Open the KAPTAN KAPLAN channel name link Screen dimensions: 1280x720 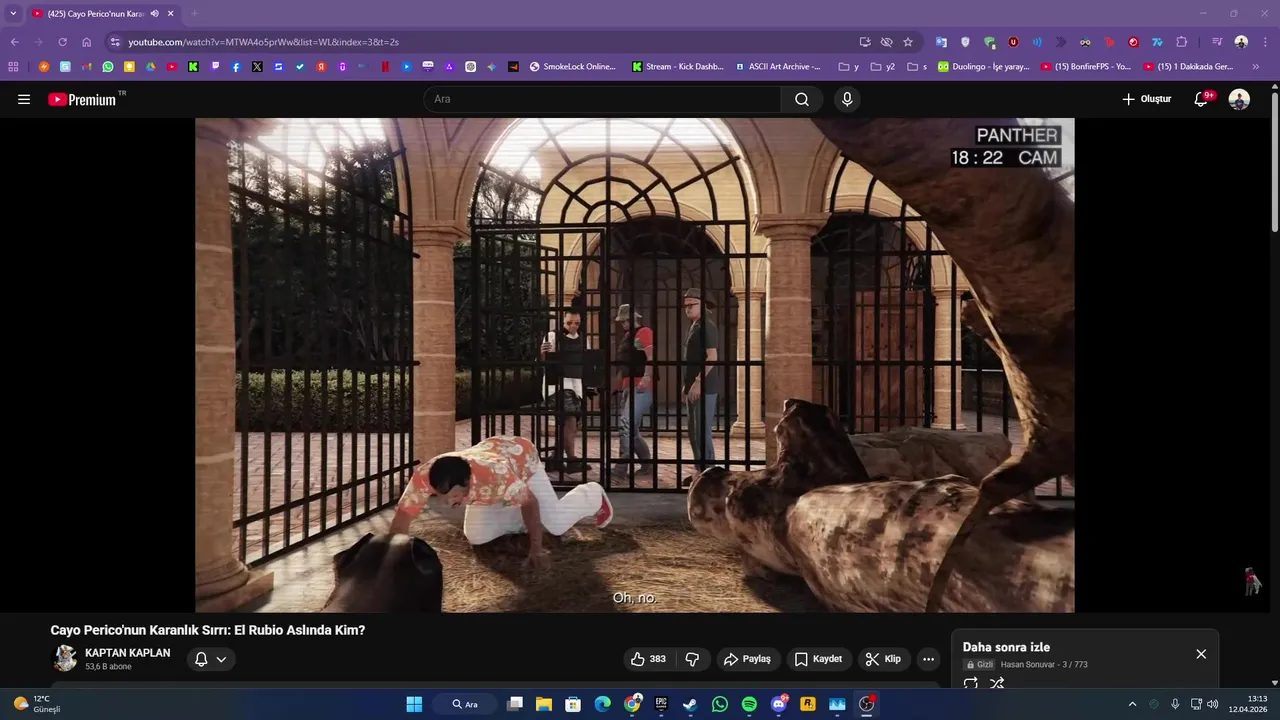click(x=127, y=653)
